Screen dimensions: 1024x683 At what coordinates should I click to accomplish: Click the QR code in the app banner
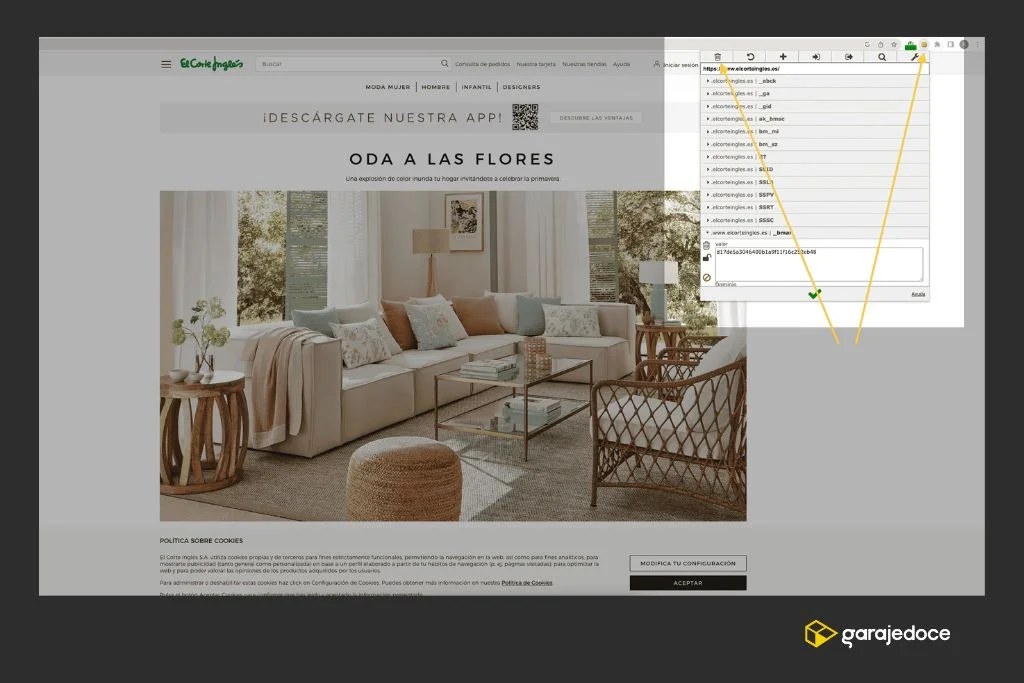click(x=525, y=118)
